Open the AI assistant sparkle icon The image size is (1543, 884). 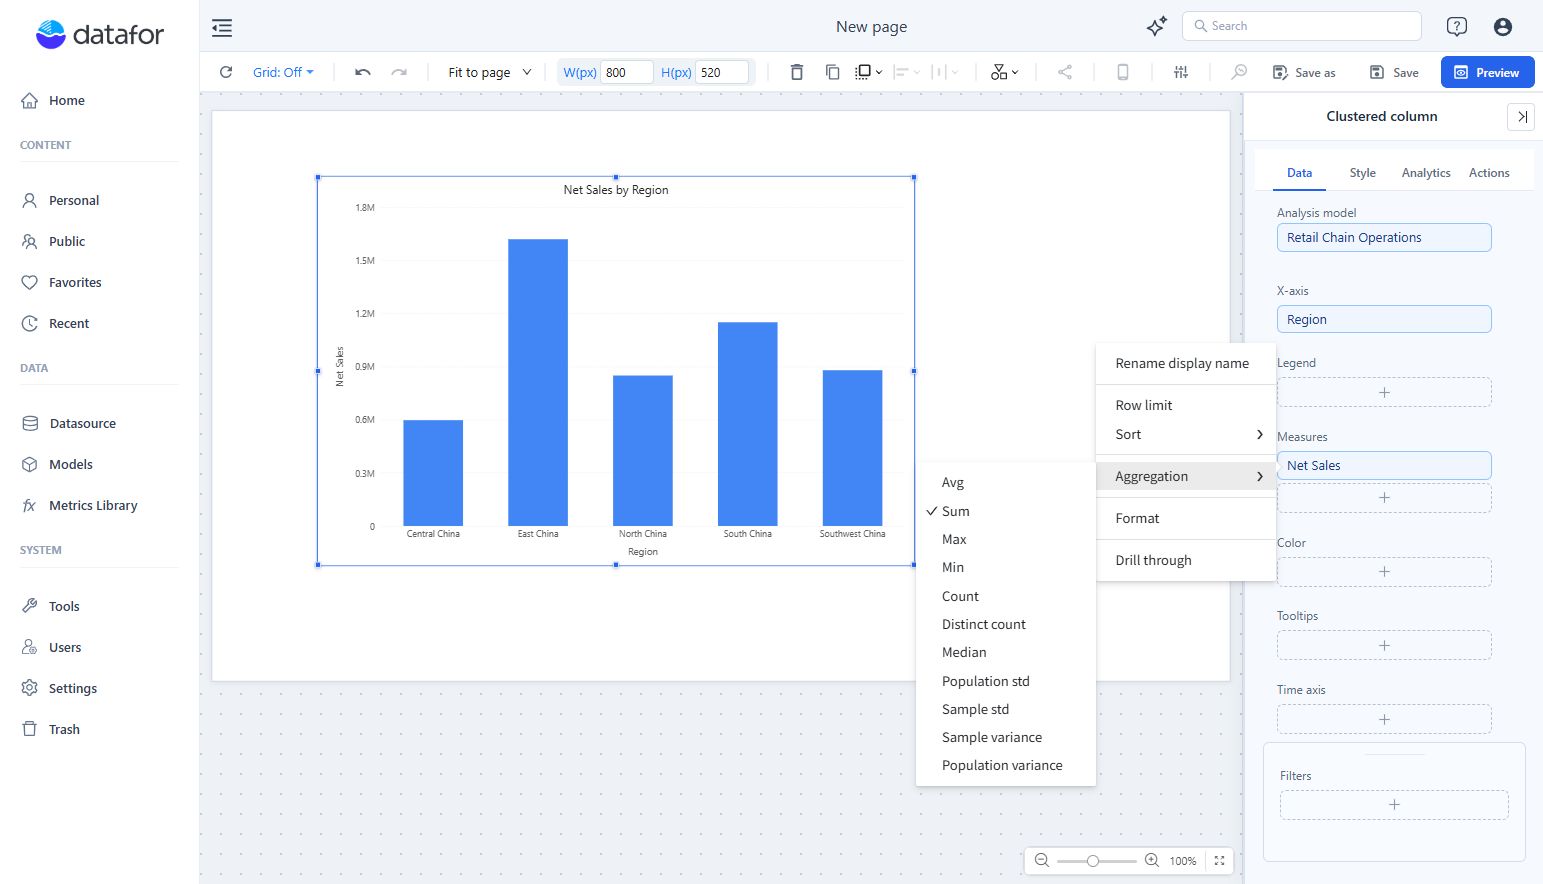click(x=1156, y=27)
